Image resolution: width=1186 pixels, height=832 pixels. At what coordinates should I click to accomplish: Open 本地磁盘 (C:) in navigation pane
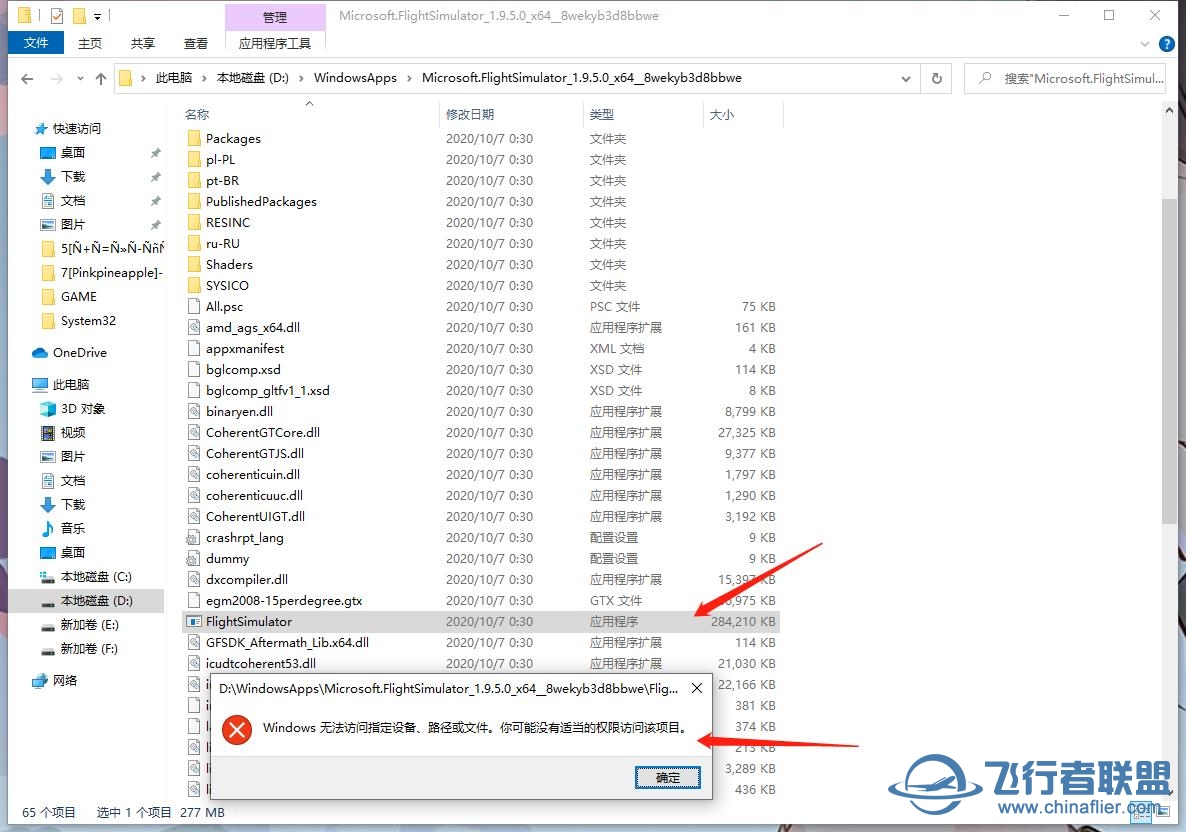pos(96,576)
